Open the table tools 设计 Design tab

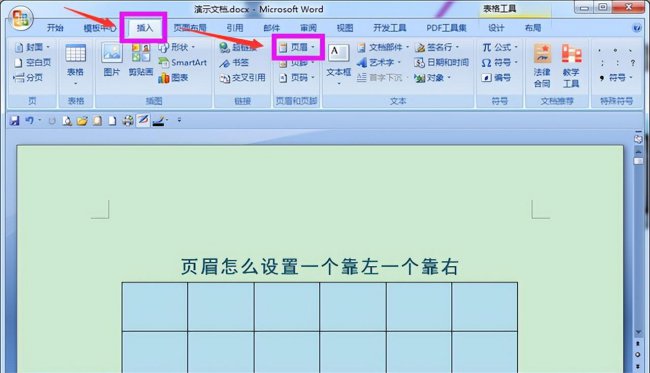[496, 28]
